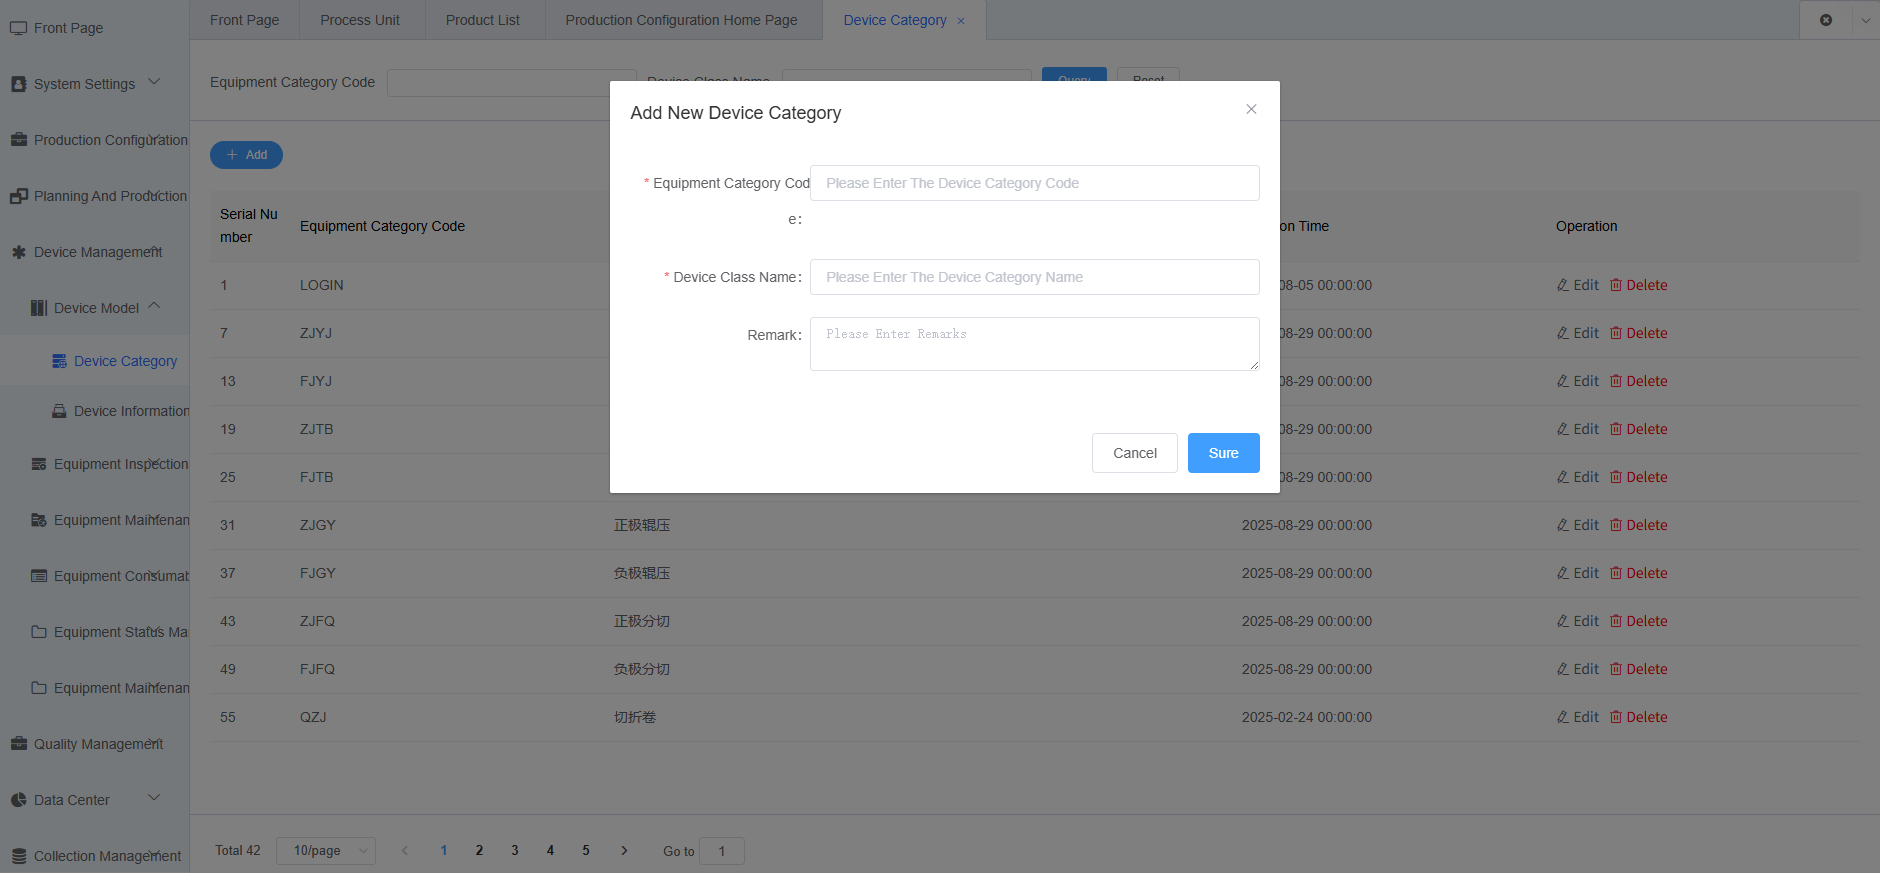This screenshot has width=1880, height=873.
Task: Click the Edit pencil icon for ZJGY
Action: (1562, 525)
